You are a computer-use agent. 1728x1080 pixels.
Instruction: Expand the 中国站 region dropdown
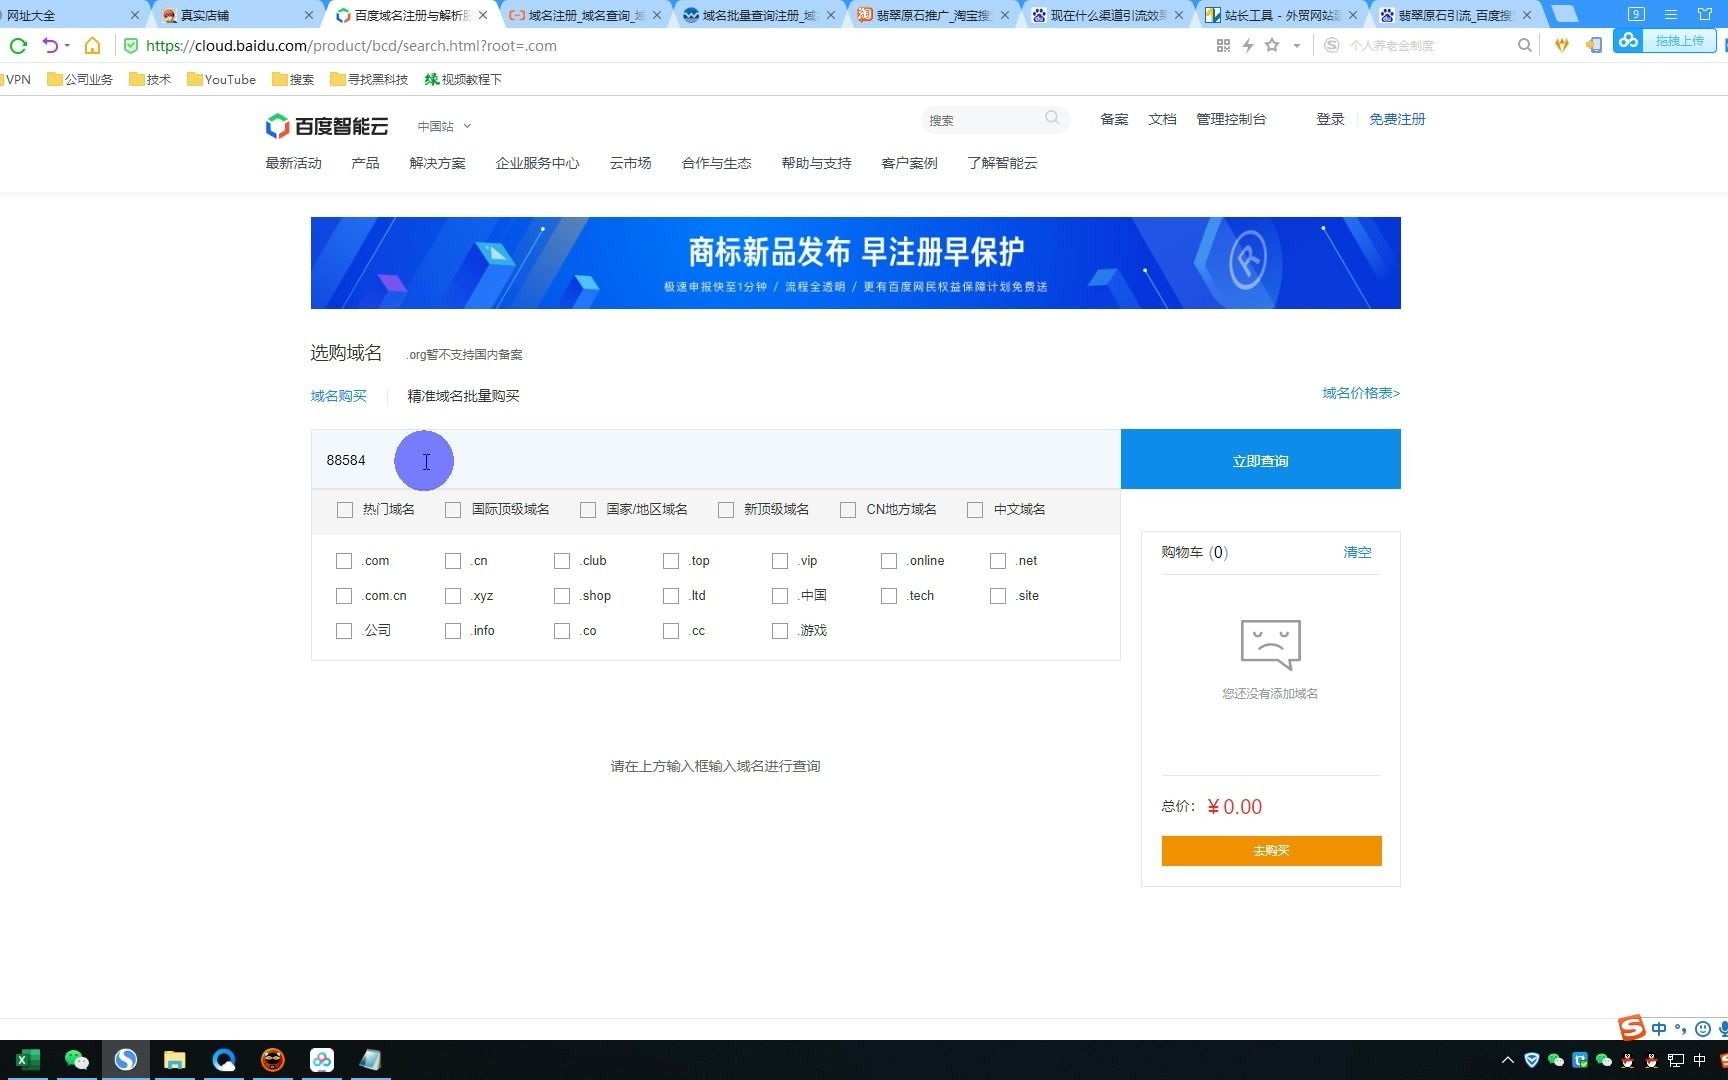(444, 127)
